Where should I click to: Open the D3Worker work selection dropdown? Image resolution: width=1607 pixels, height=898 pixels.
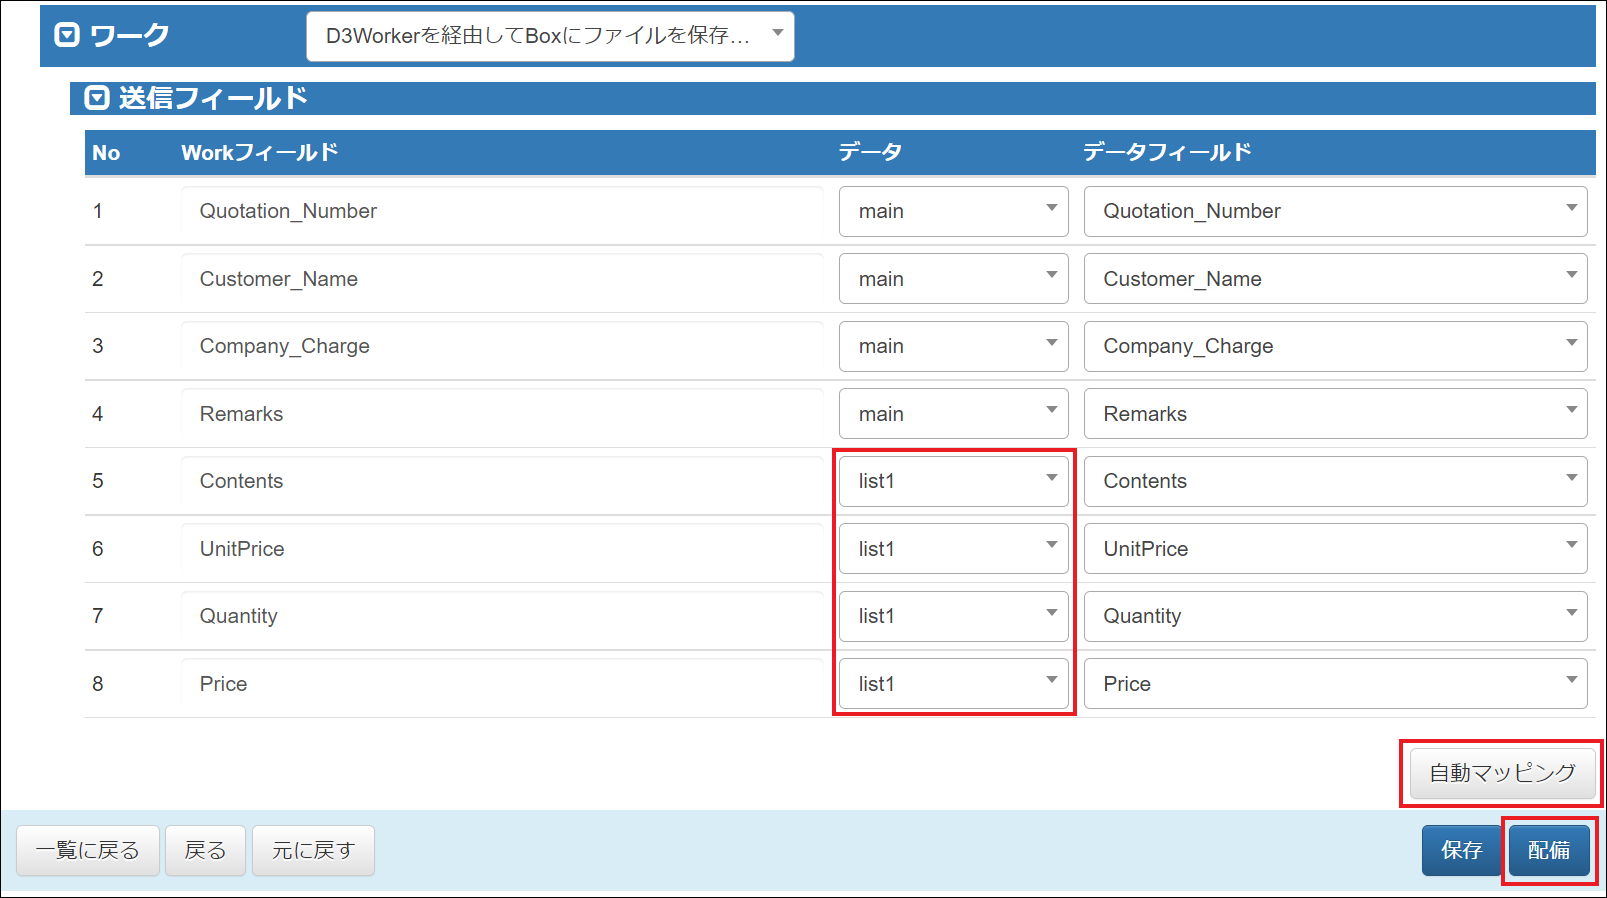[x=550, y=37]
